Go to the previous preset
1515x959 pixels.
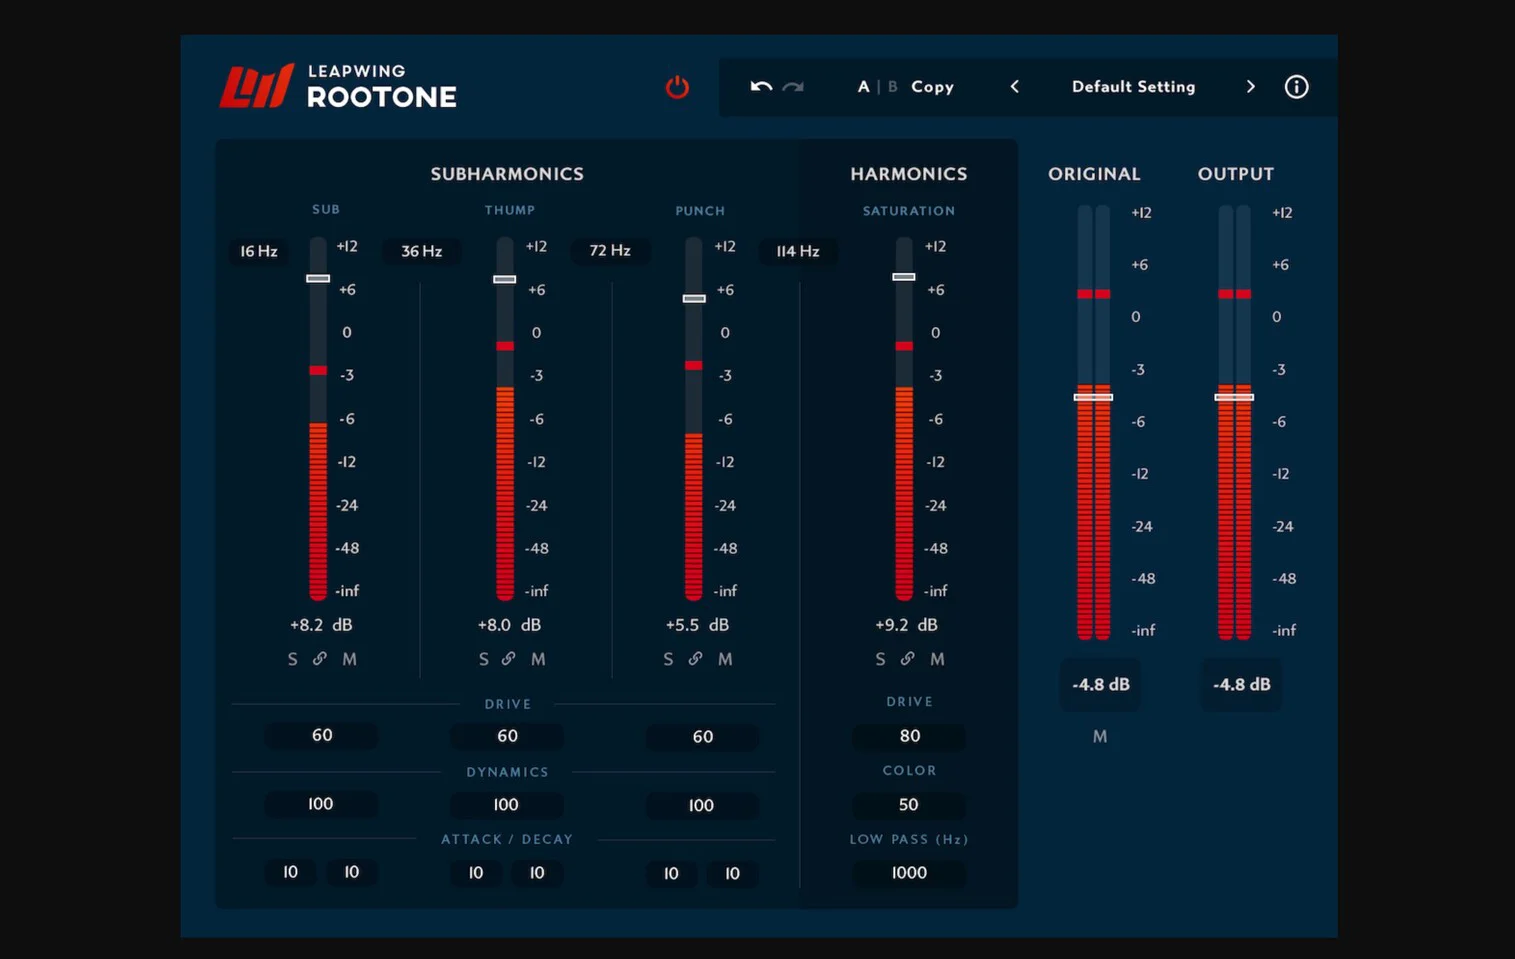click(1014, 87)
